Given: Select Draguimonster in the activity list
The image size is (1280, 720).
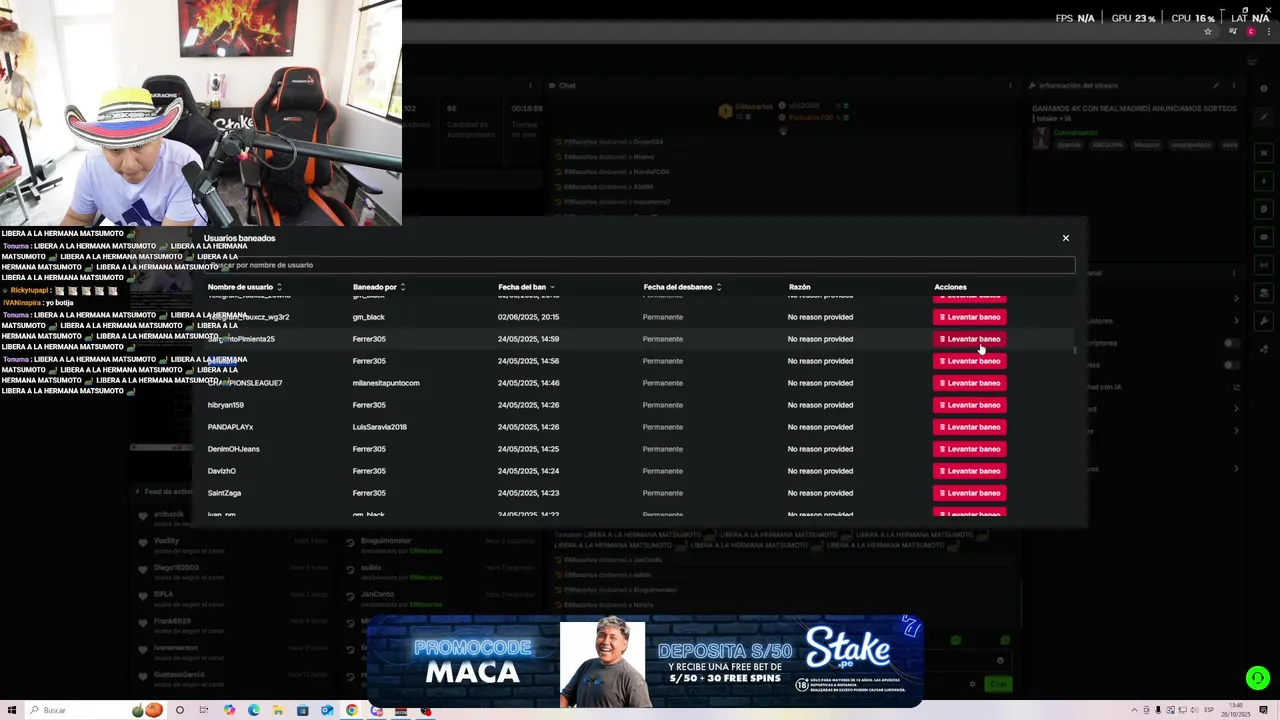Looking at the screenshot, I should tap(386, 540).
